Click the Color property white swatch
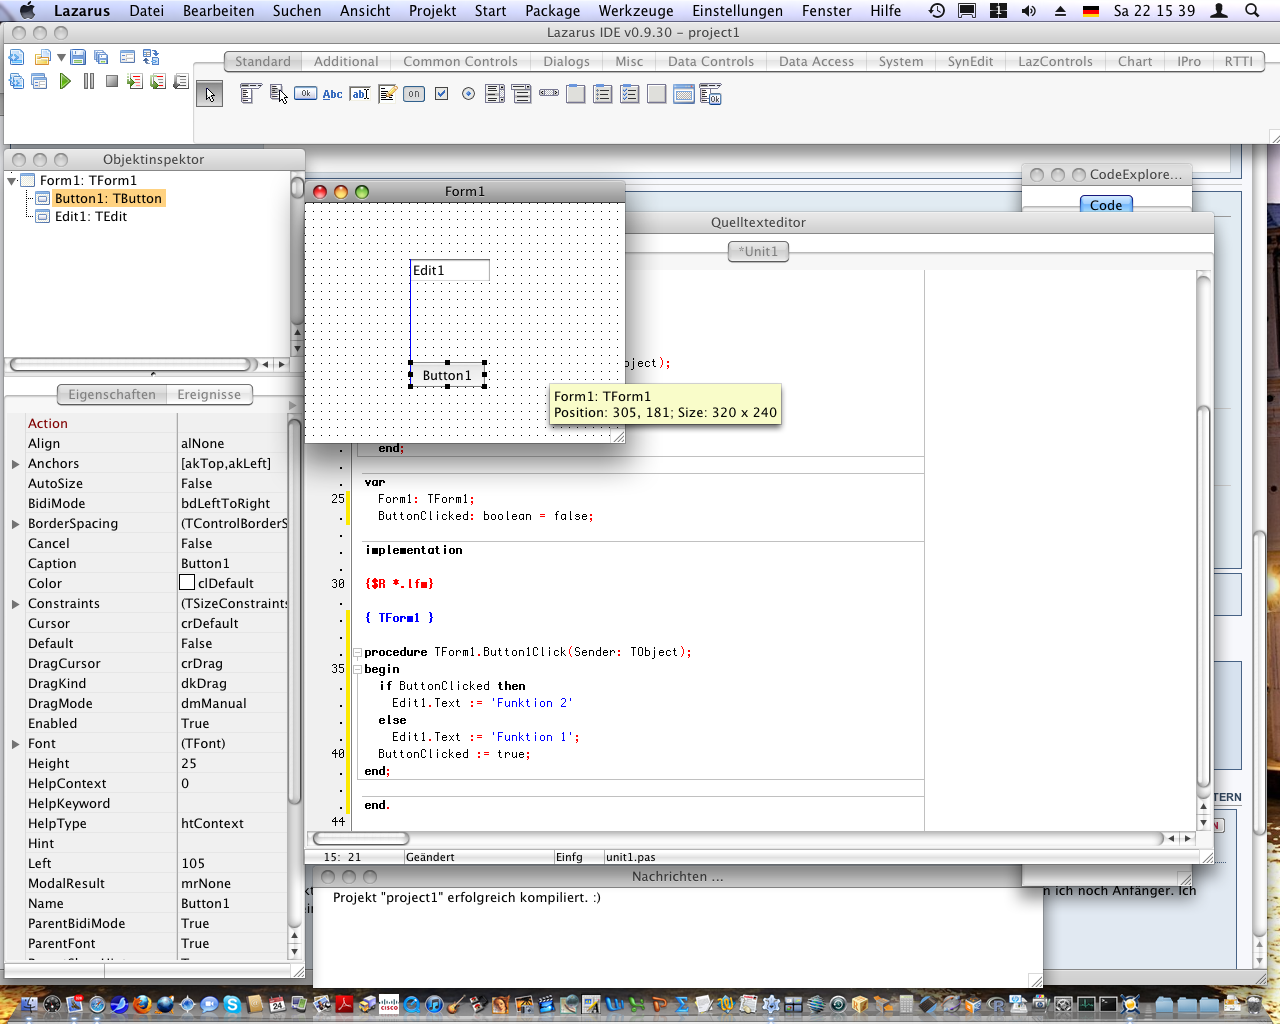This screenshot has width=1280, height=1024. pyautogui.click(x=187, y=583)
